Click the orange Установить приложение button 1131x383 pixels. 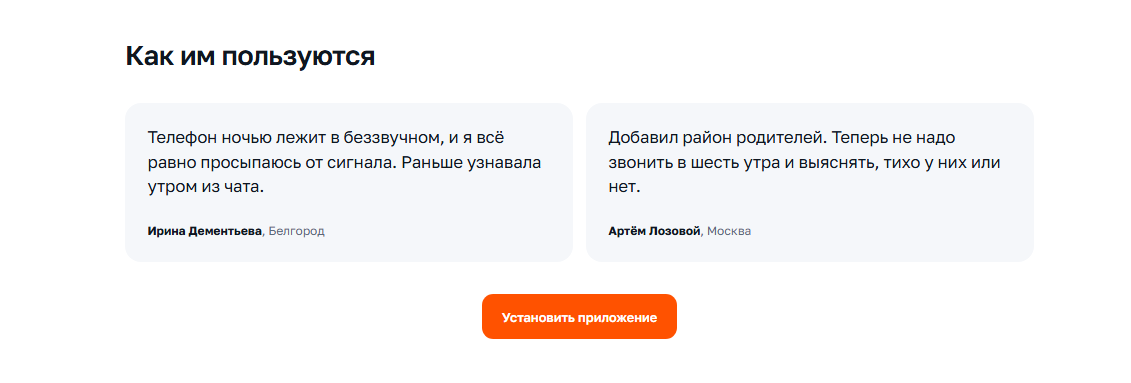(x=579, y=317)
